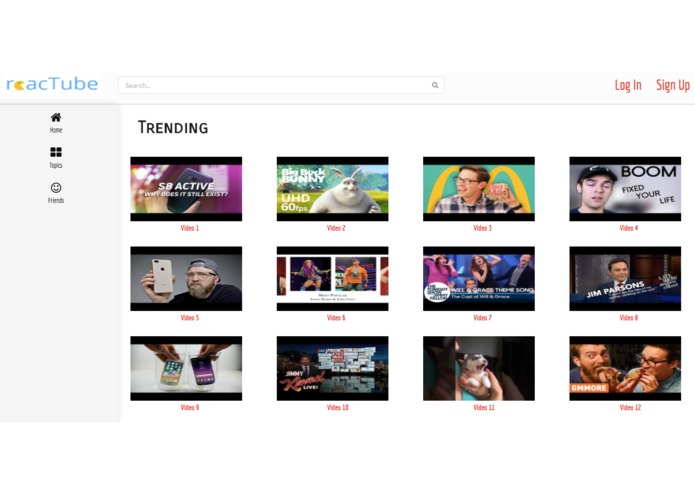Click the Topics grid icon
The image size is (695, 494).
(56, 152)
